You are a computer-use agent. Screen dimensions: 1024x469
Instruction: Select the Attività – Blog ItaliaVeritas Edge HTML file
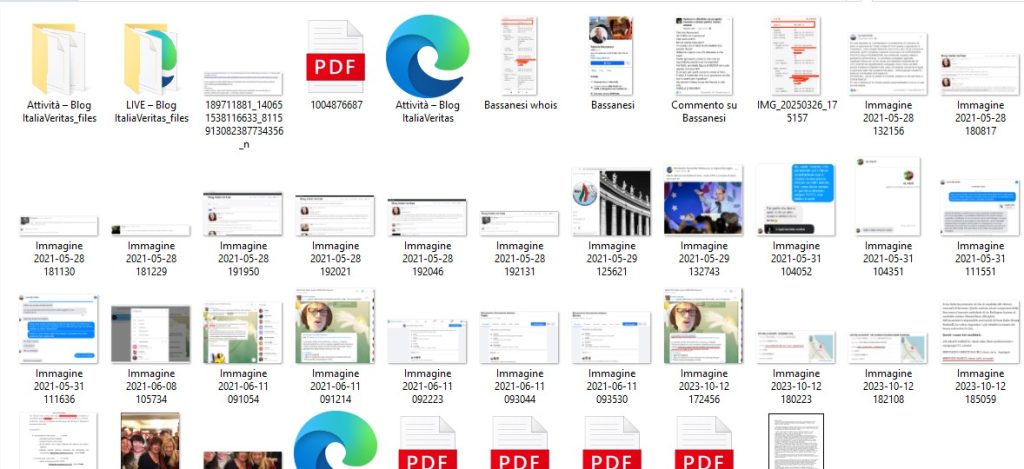point(427,58)
